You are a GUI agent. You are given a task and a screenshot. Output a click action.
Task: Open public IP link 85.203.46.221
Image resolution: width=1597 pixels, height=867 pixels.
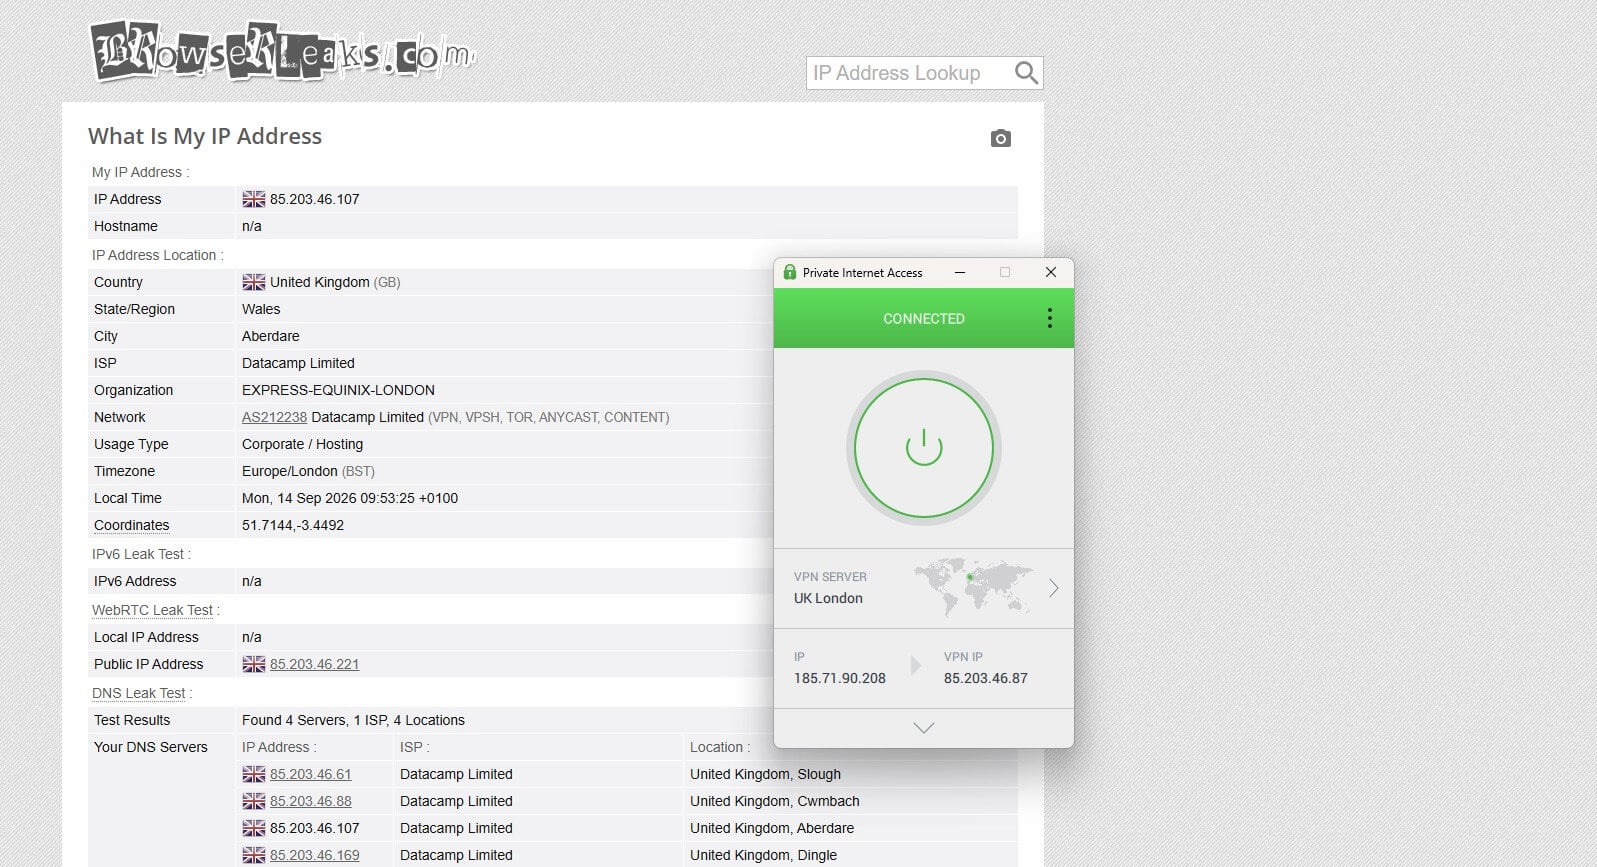[x=314, y=664]
